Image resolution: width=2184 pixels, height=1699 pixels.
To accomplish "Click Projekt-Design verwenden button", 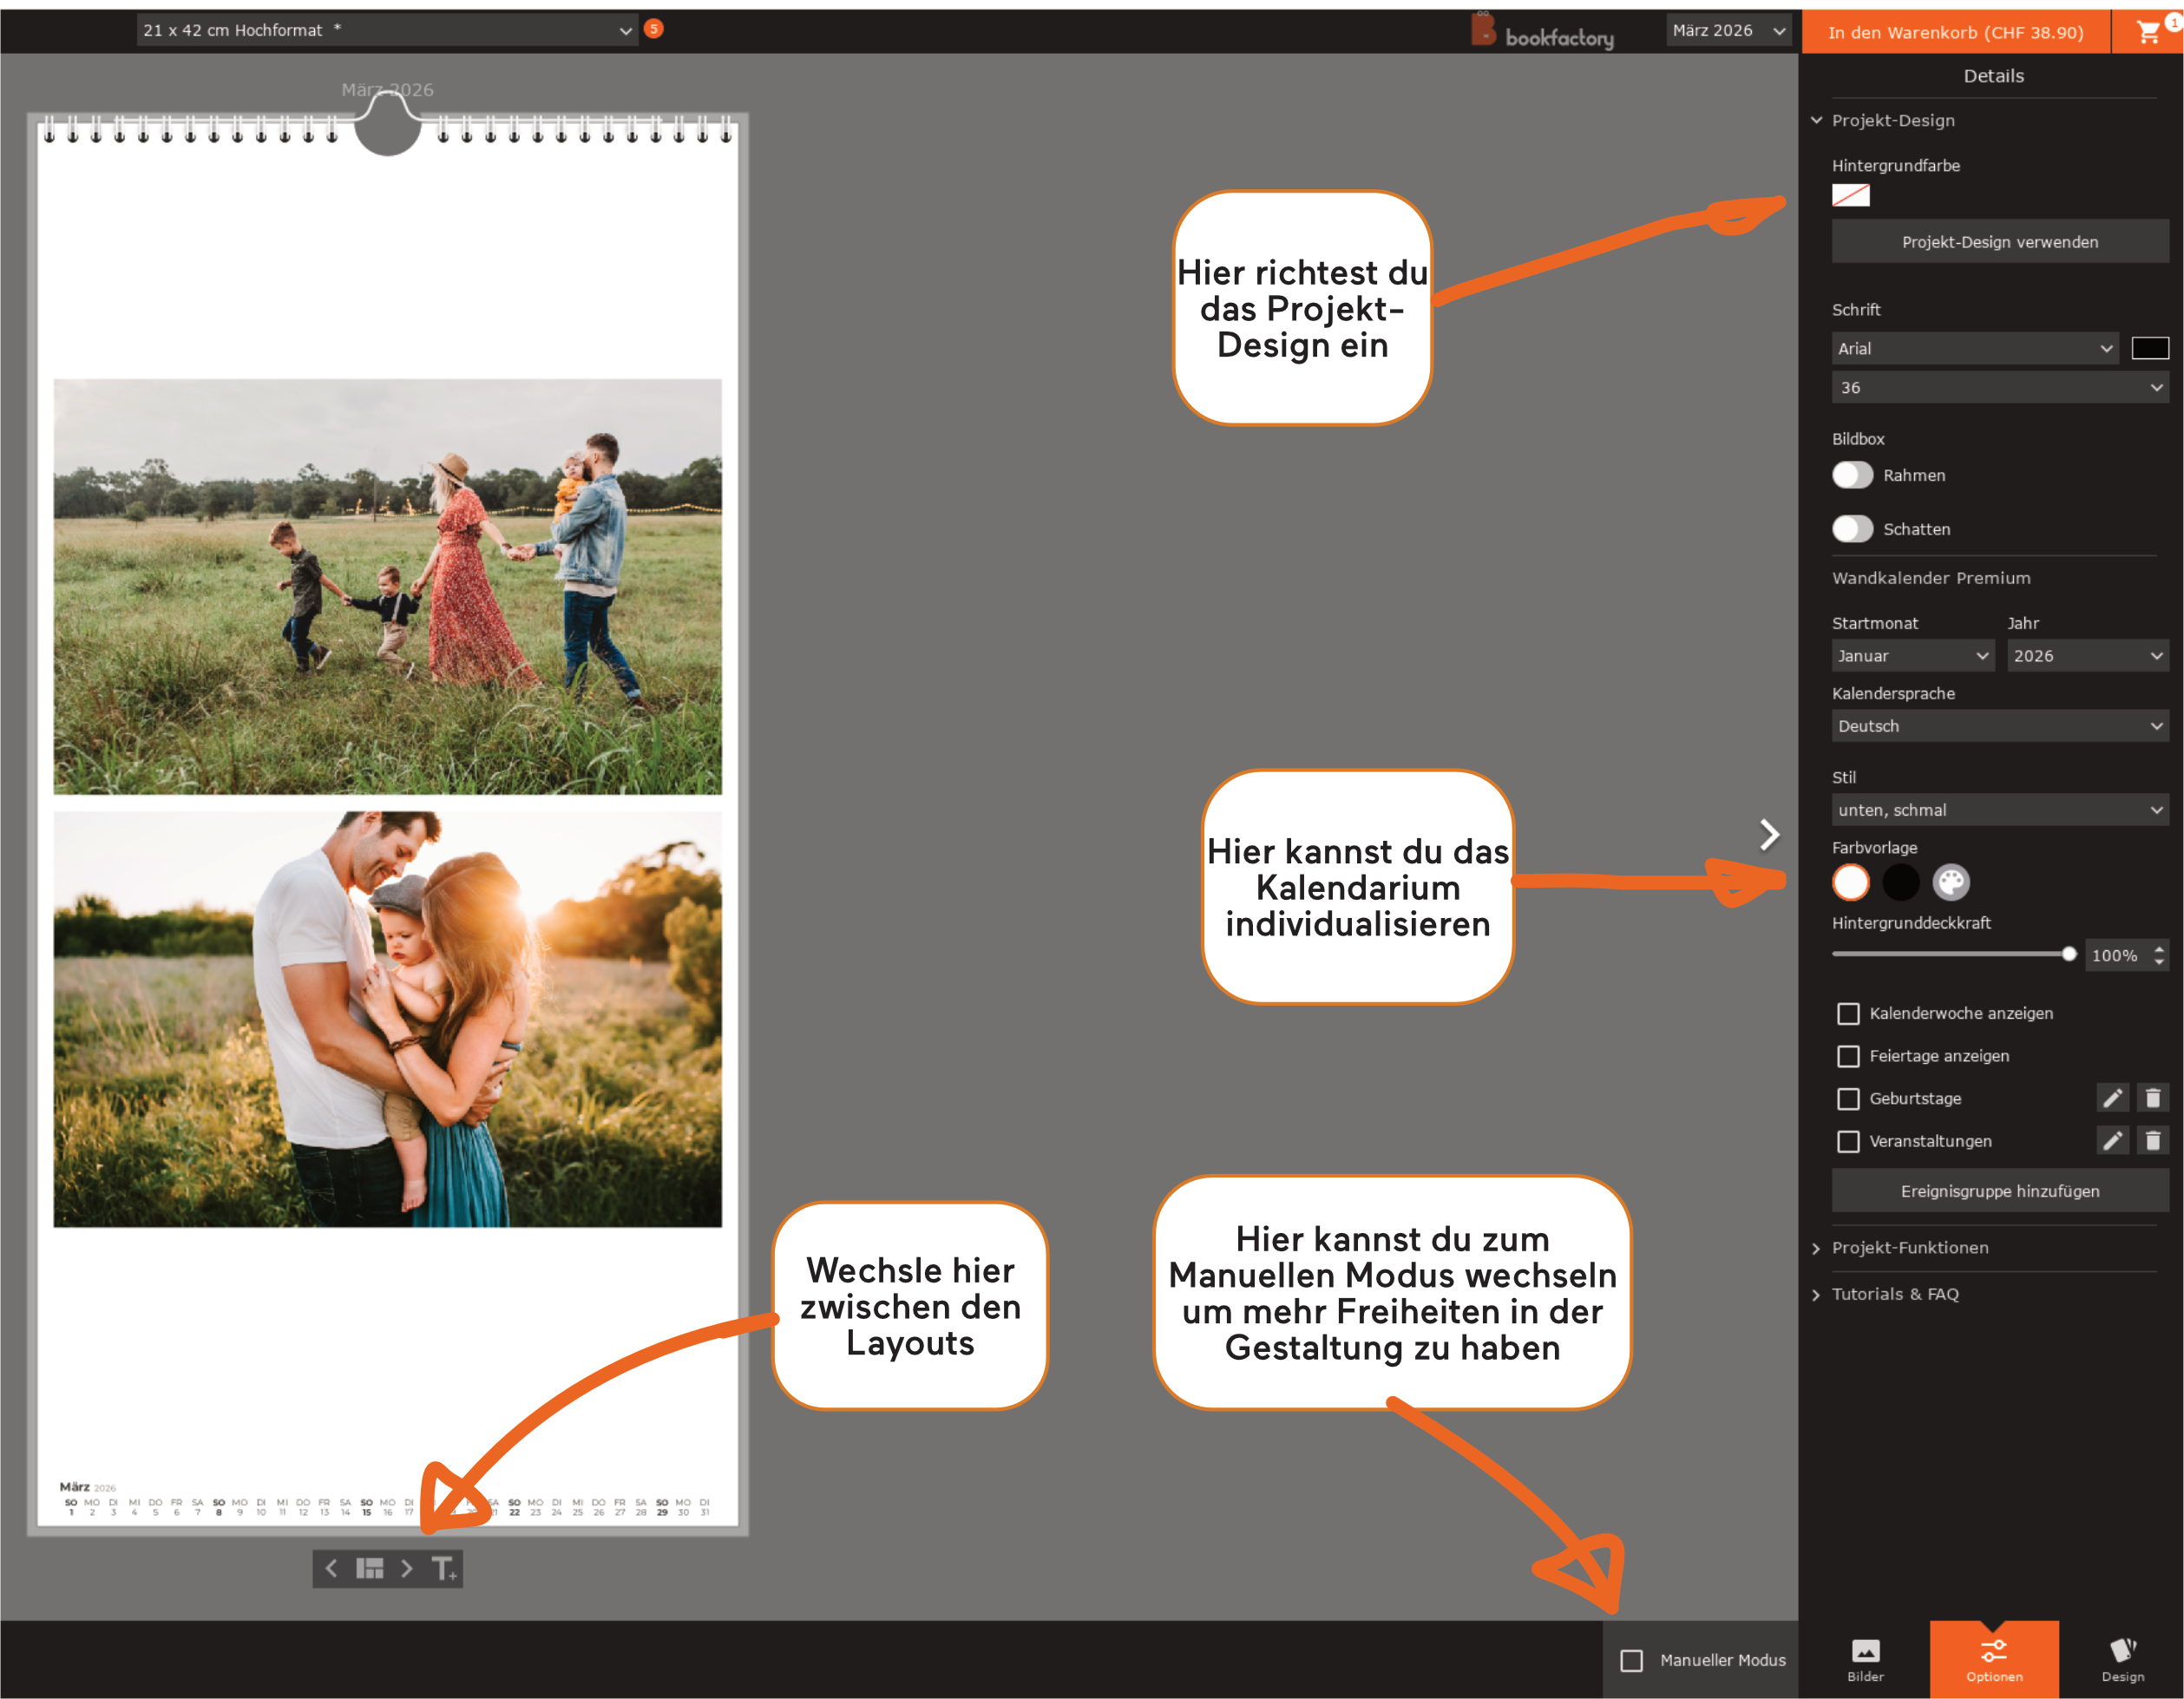I will pos(1999,242).
